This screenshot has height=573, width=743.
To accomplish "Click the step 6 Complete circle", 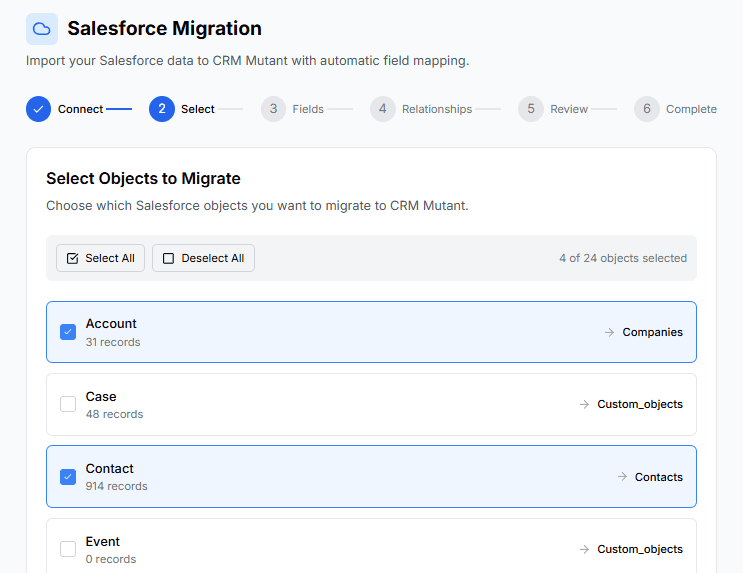I will 647,109.
